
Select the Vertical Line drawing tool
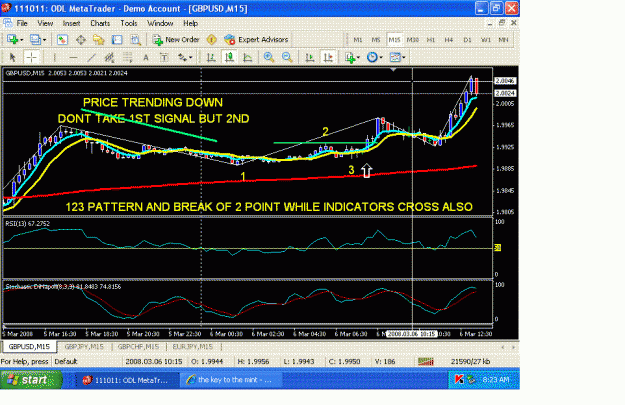pos(54,57)
